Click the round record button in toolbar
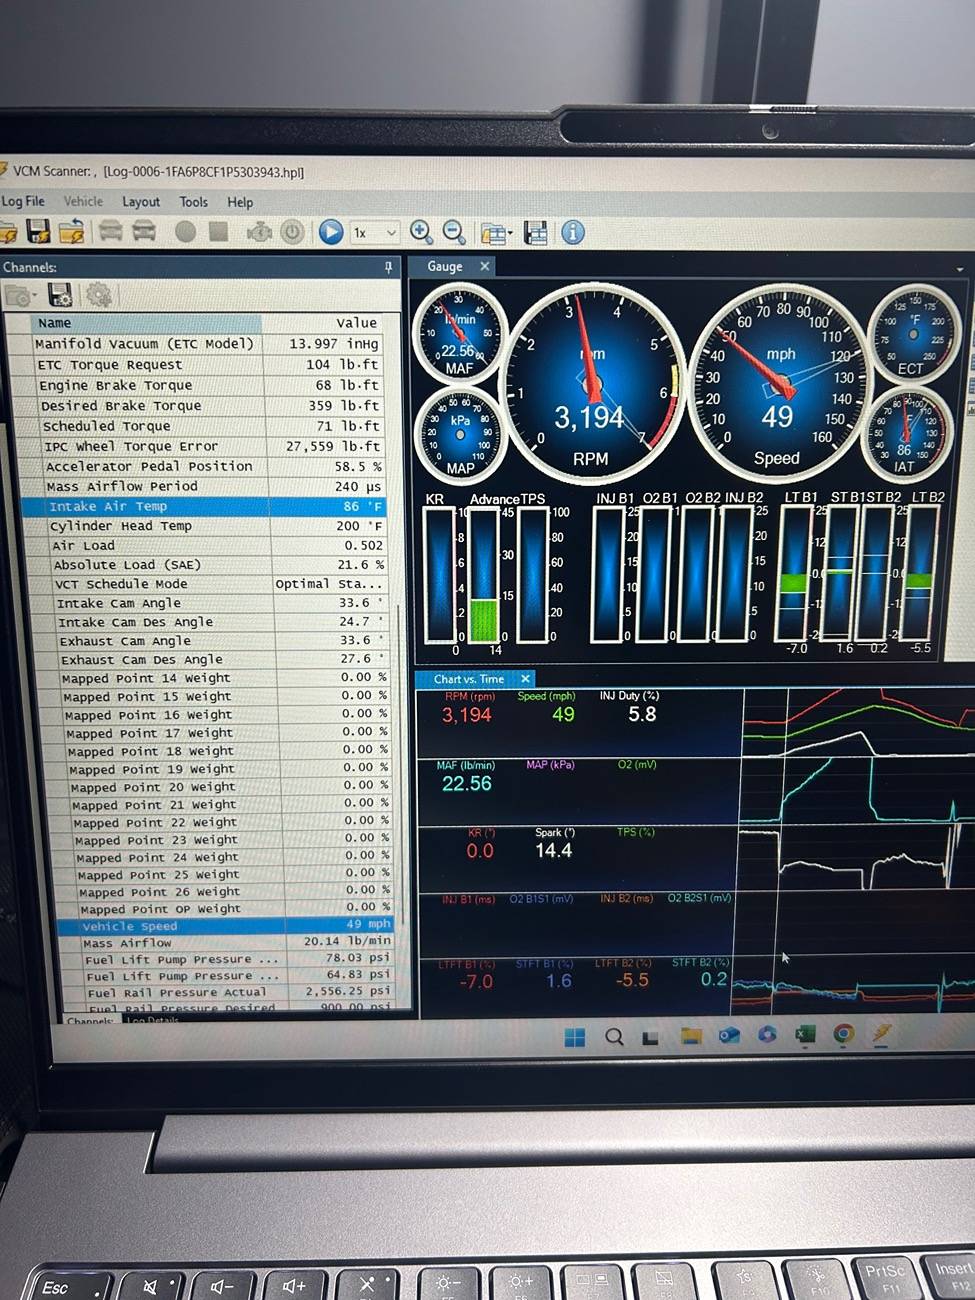Image resolution: width=975 pixels, height=1300 pixels. coord(185,232)
